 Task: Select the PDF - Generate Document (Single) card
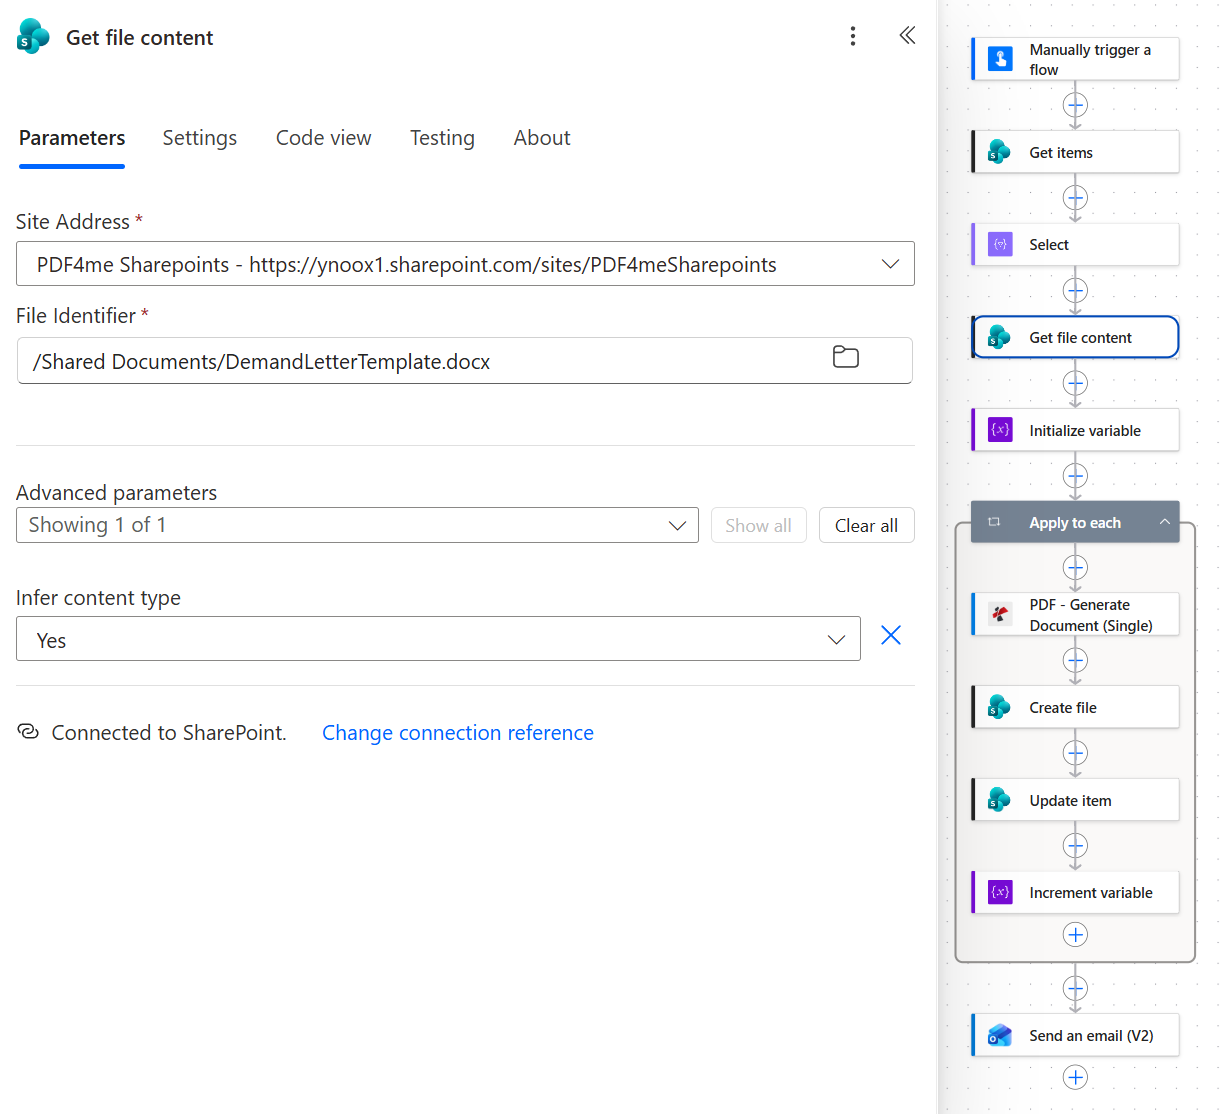(x=1075, y=614)
